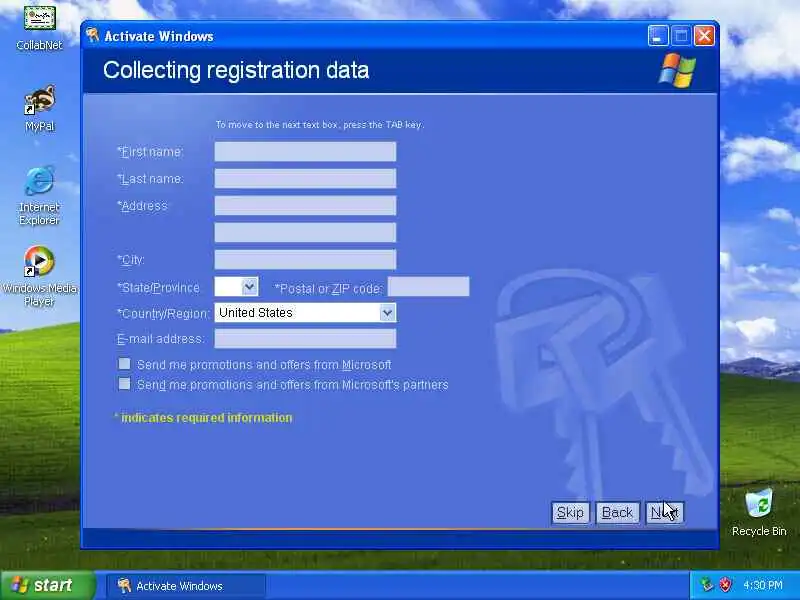Click the Activate Windows taskbar button

186,586
